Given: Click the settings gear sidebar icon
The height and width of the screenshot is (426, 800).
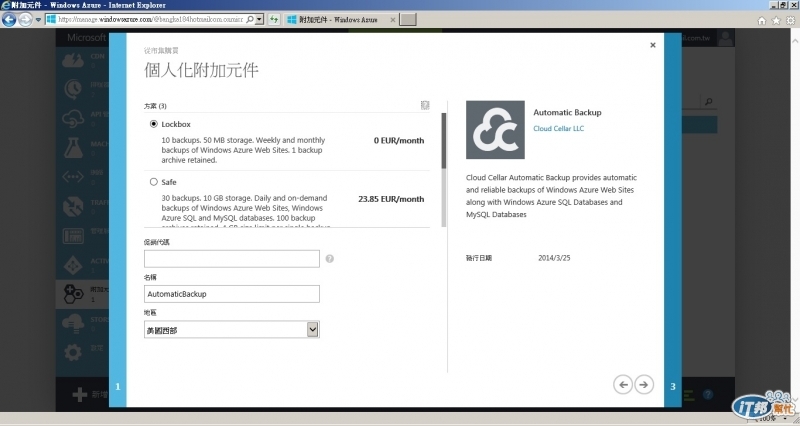Looking at the screenshot, I should point(73,352).
